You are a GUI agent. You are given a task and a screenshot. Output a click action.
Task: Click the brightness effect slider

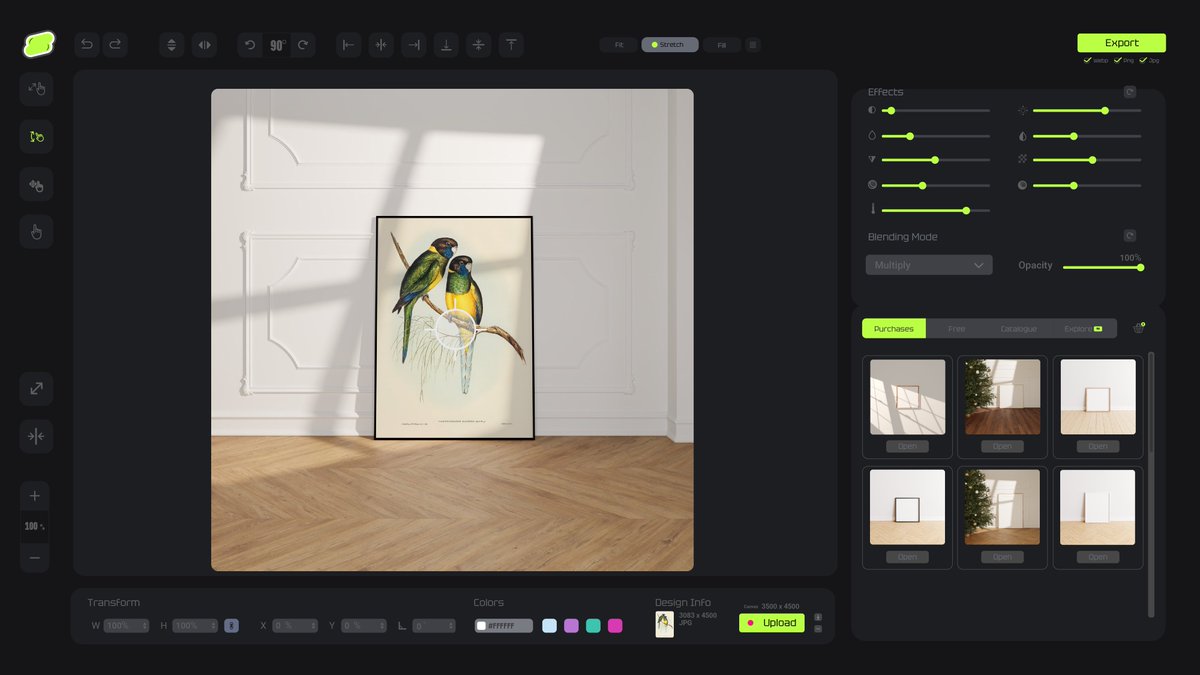click(x=1087, y=110)
